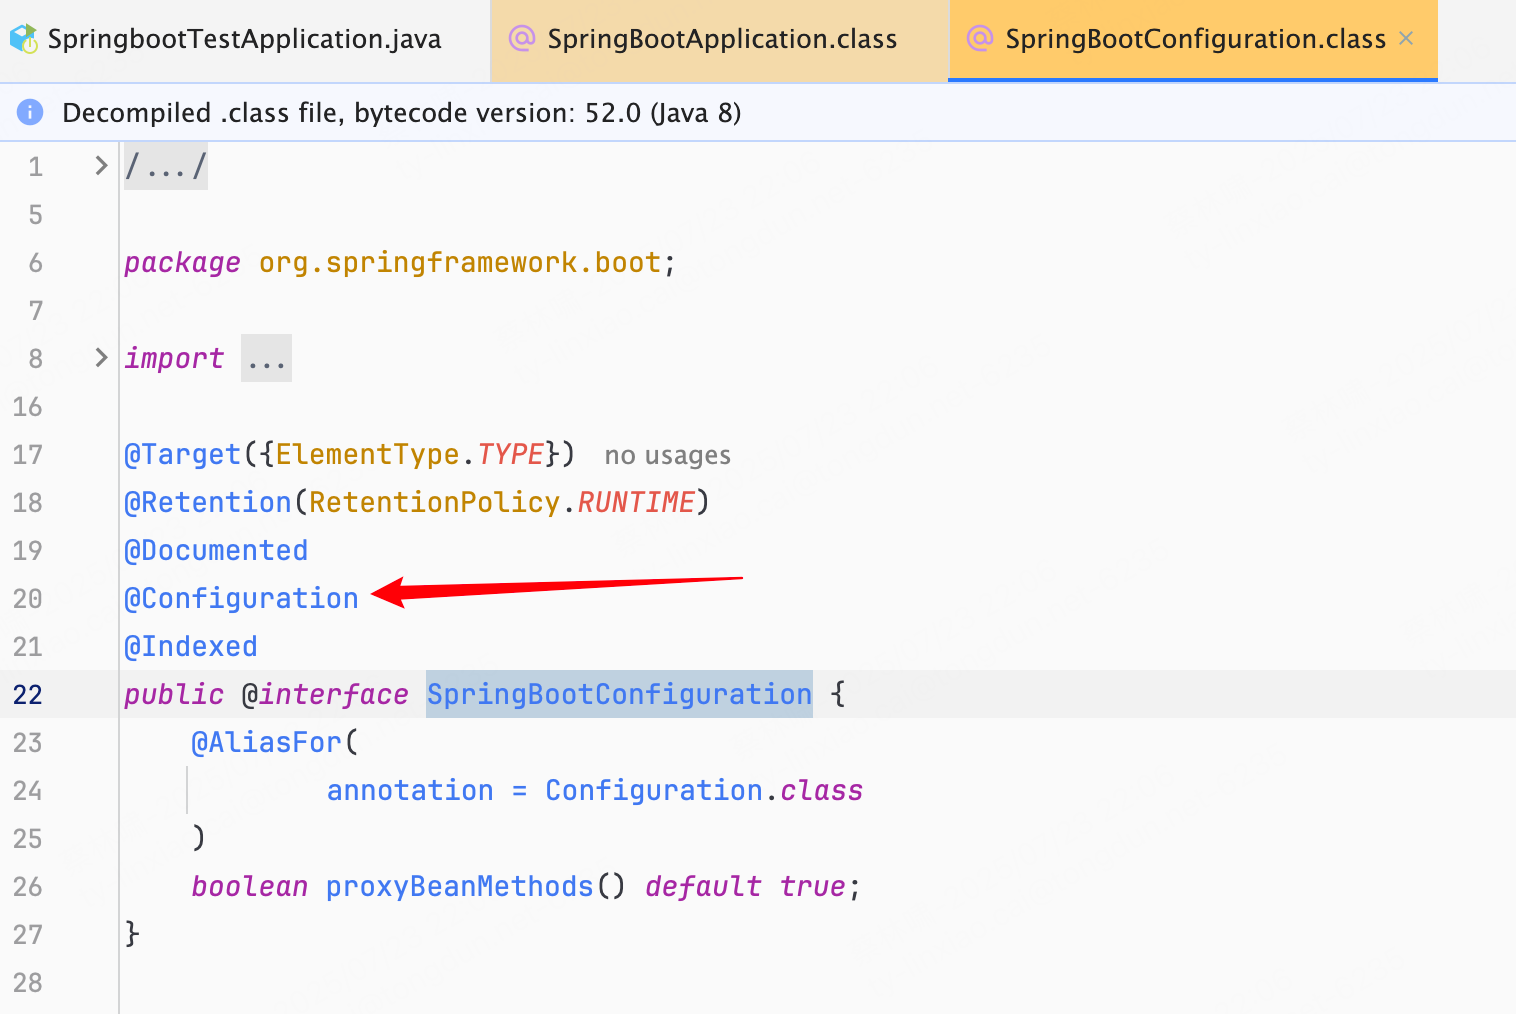1516x1014 pixels.
Task: Click the folded import ... placeholder
Action: tap(266, 358)
